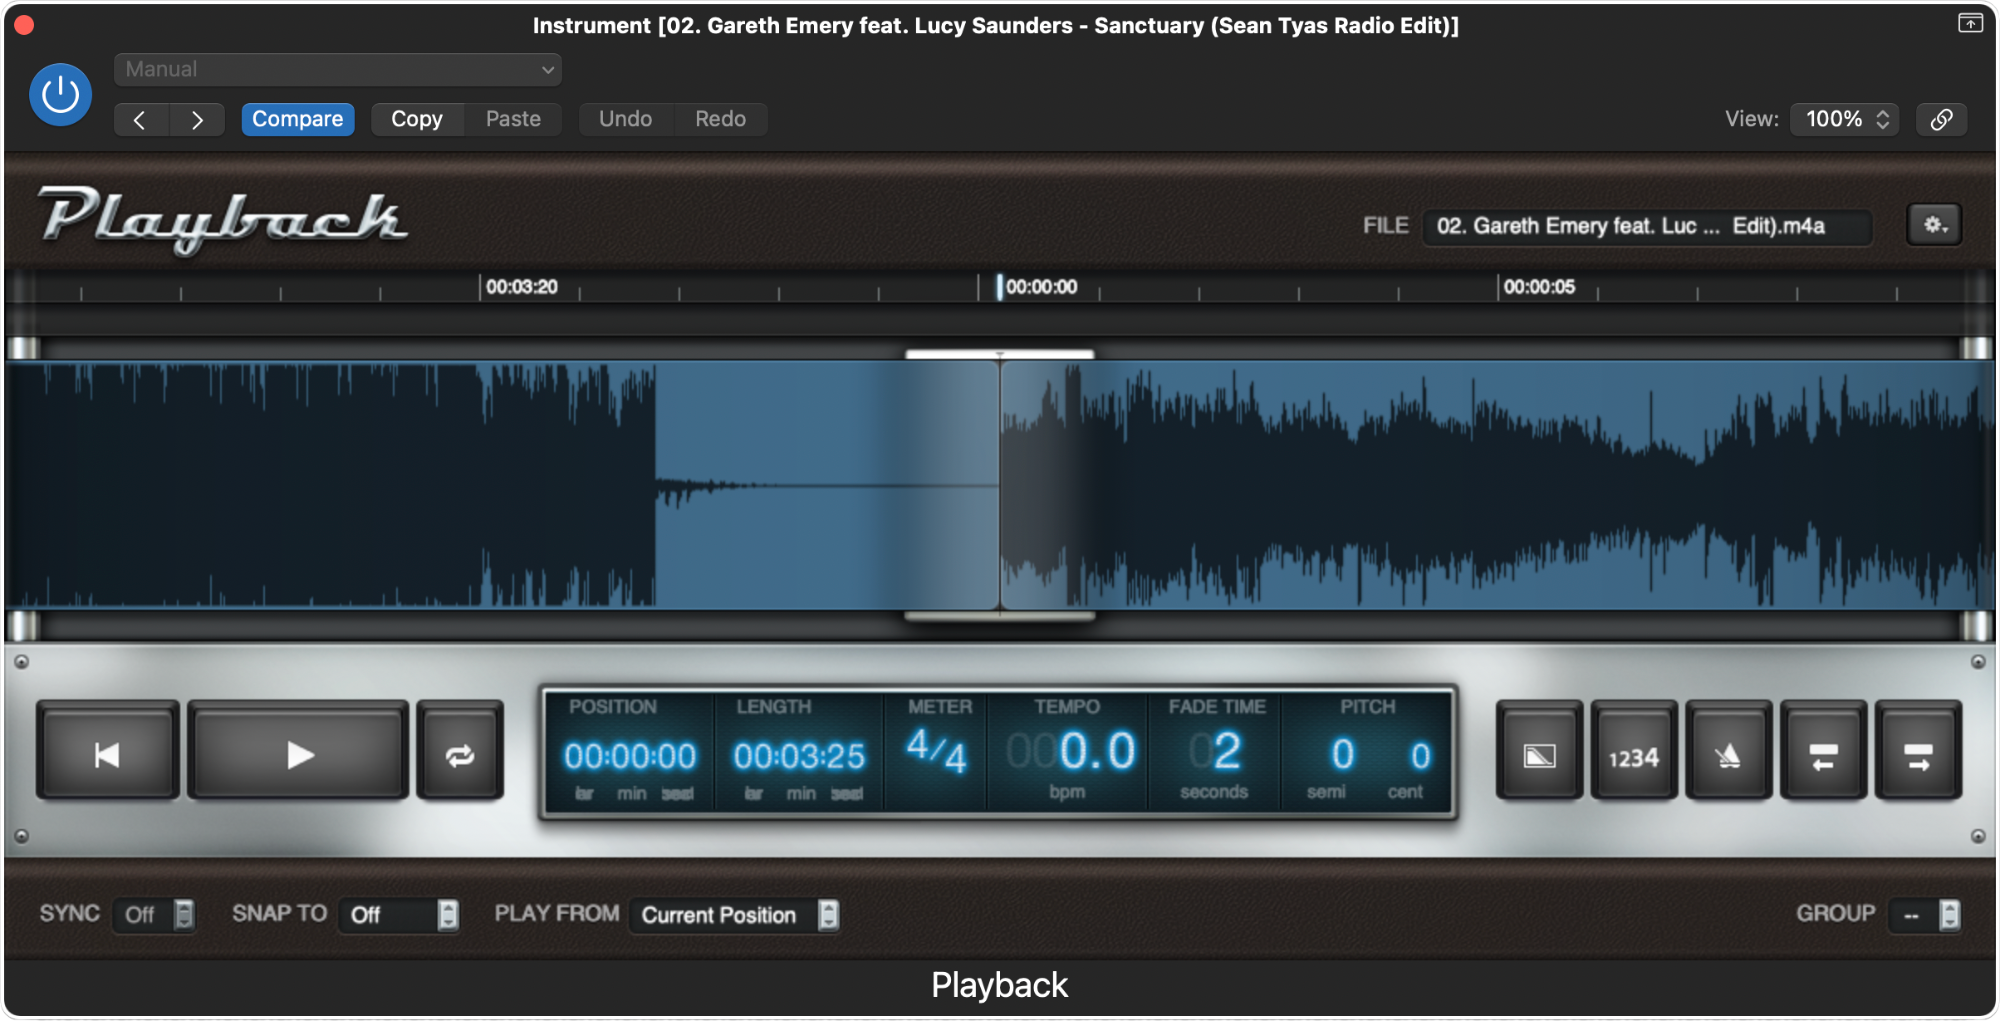Screen dimensions: 2000x1022
Task: Go to previous preset arrow
Action: click(140, 119)
